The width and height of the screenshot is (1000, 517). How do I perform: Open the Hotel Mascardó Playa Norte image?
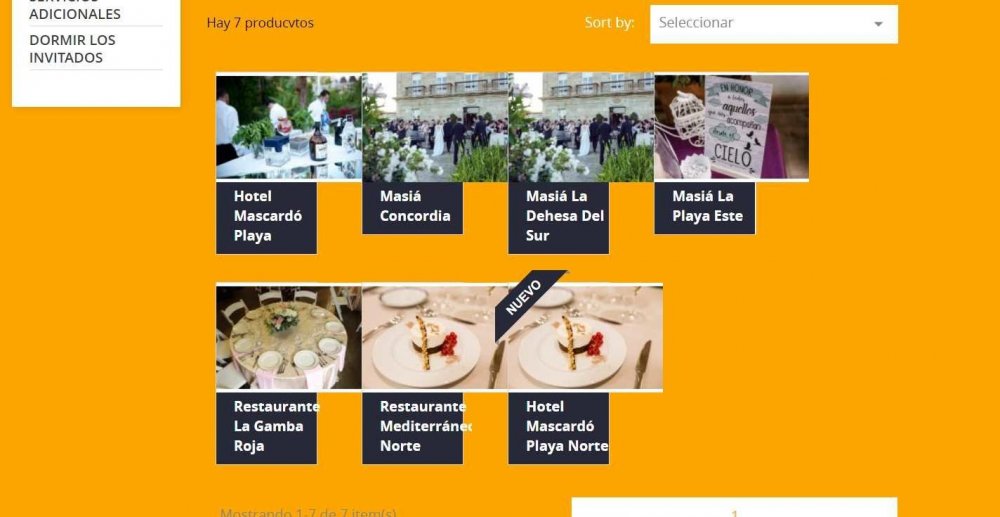pos(585,337)
